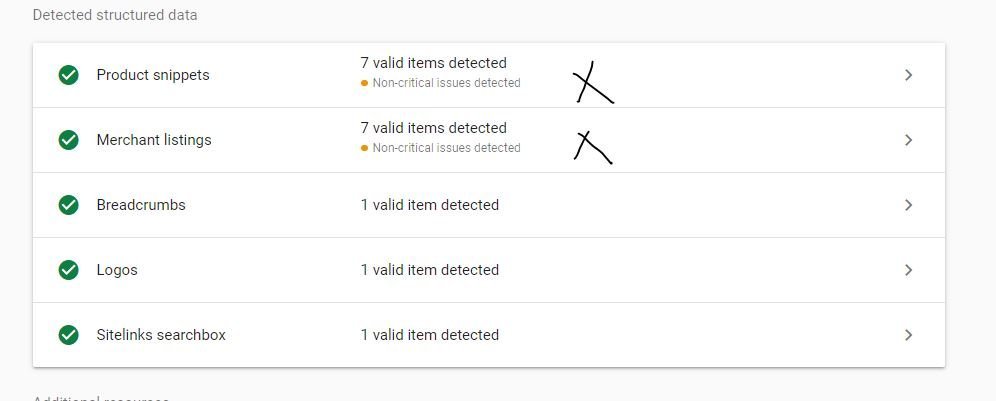The image size is (996, 401).
Task: Open the Merchant listings label
Action: (x=154, y=140)
